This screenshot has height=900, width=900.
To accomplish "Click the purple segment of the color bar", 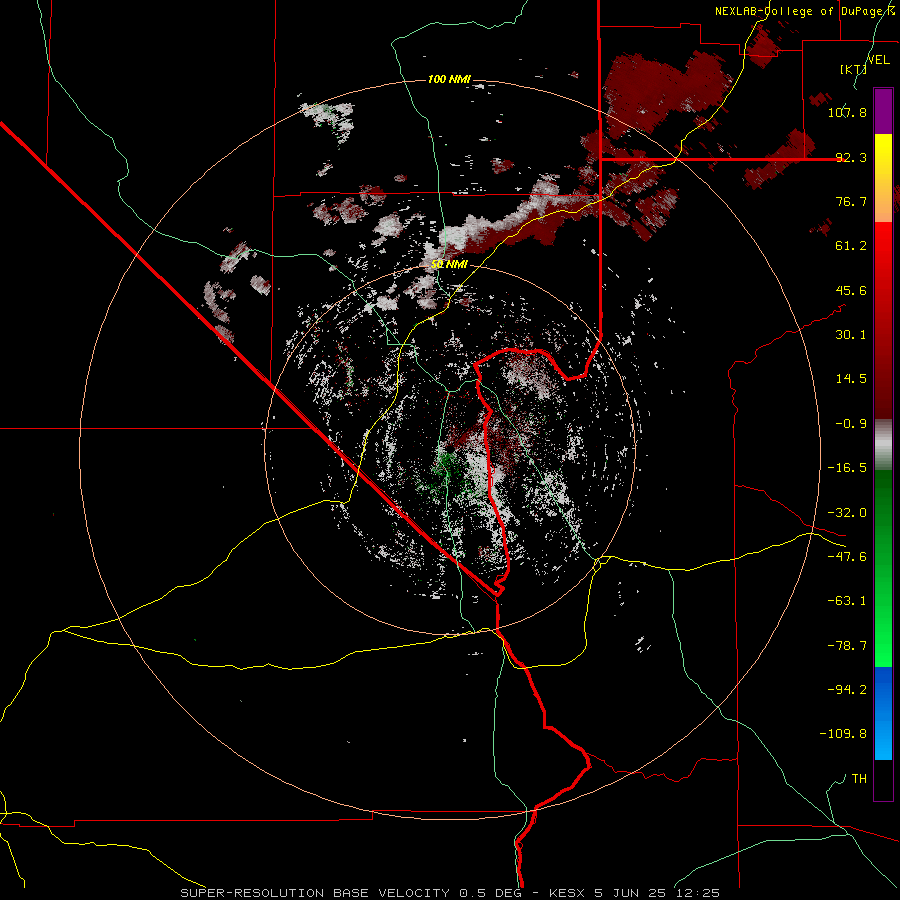I will pos(883,112).
